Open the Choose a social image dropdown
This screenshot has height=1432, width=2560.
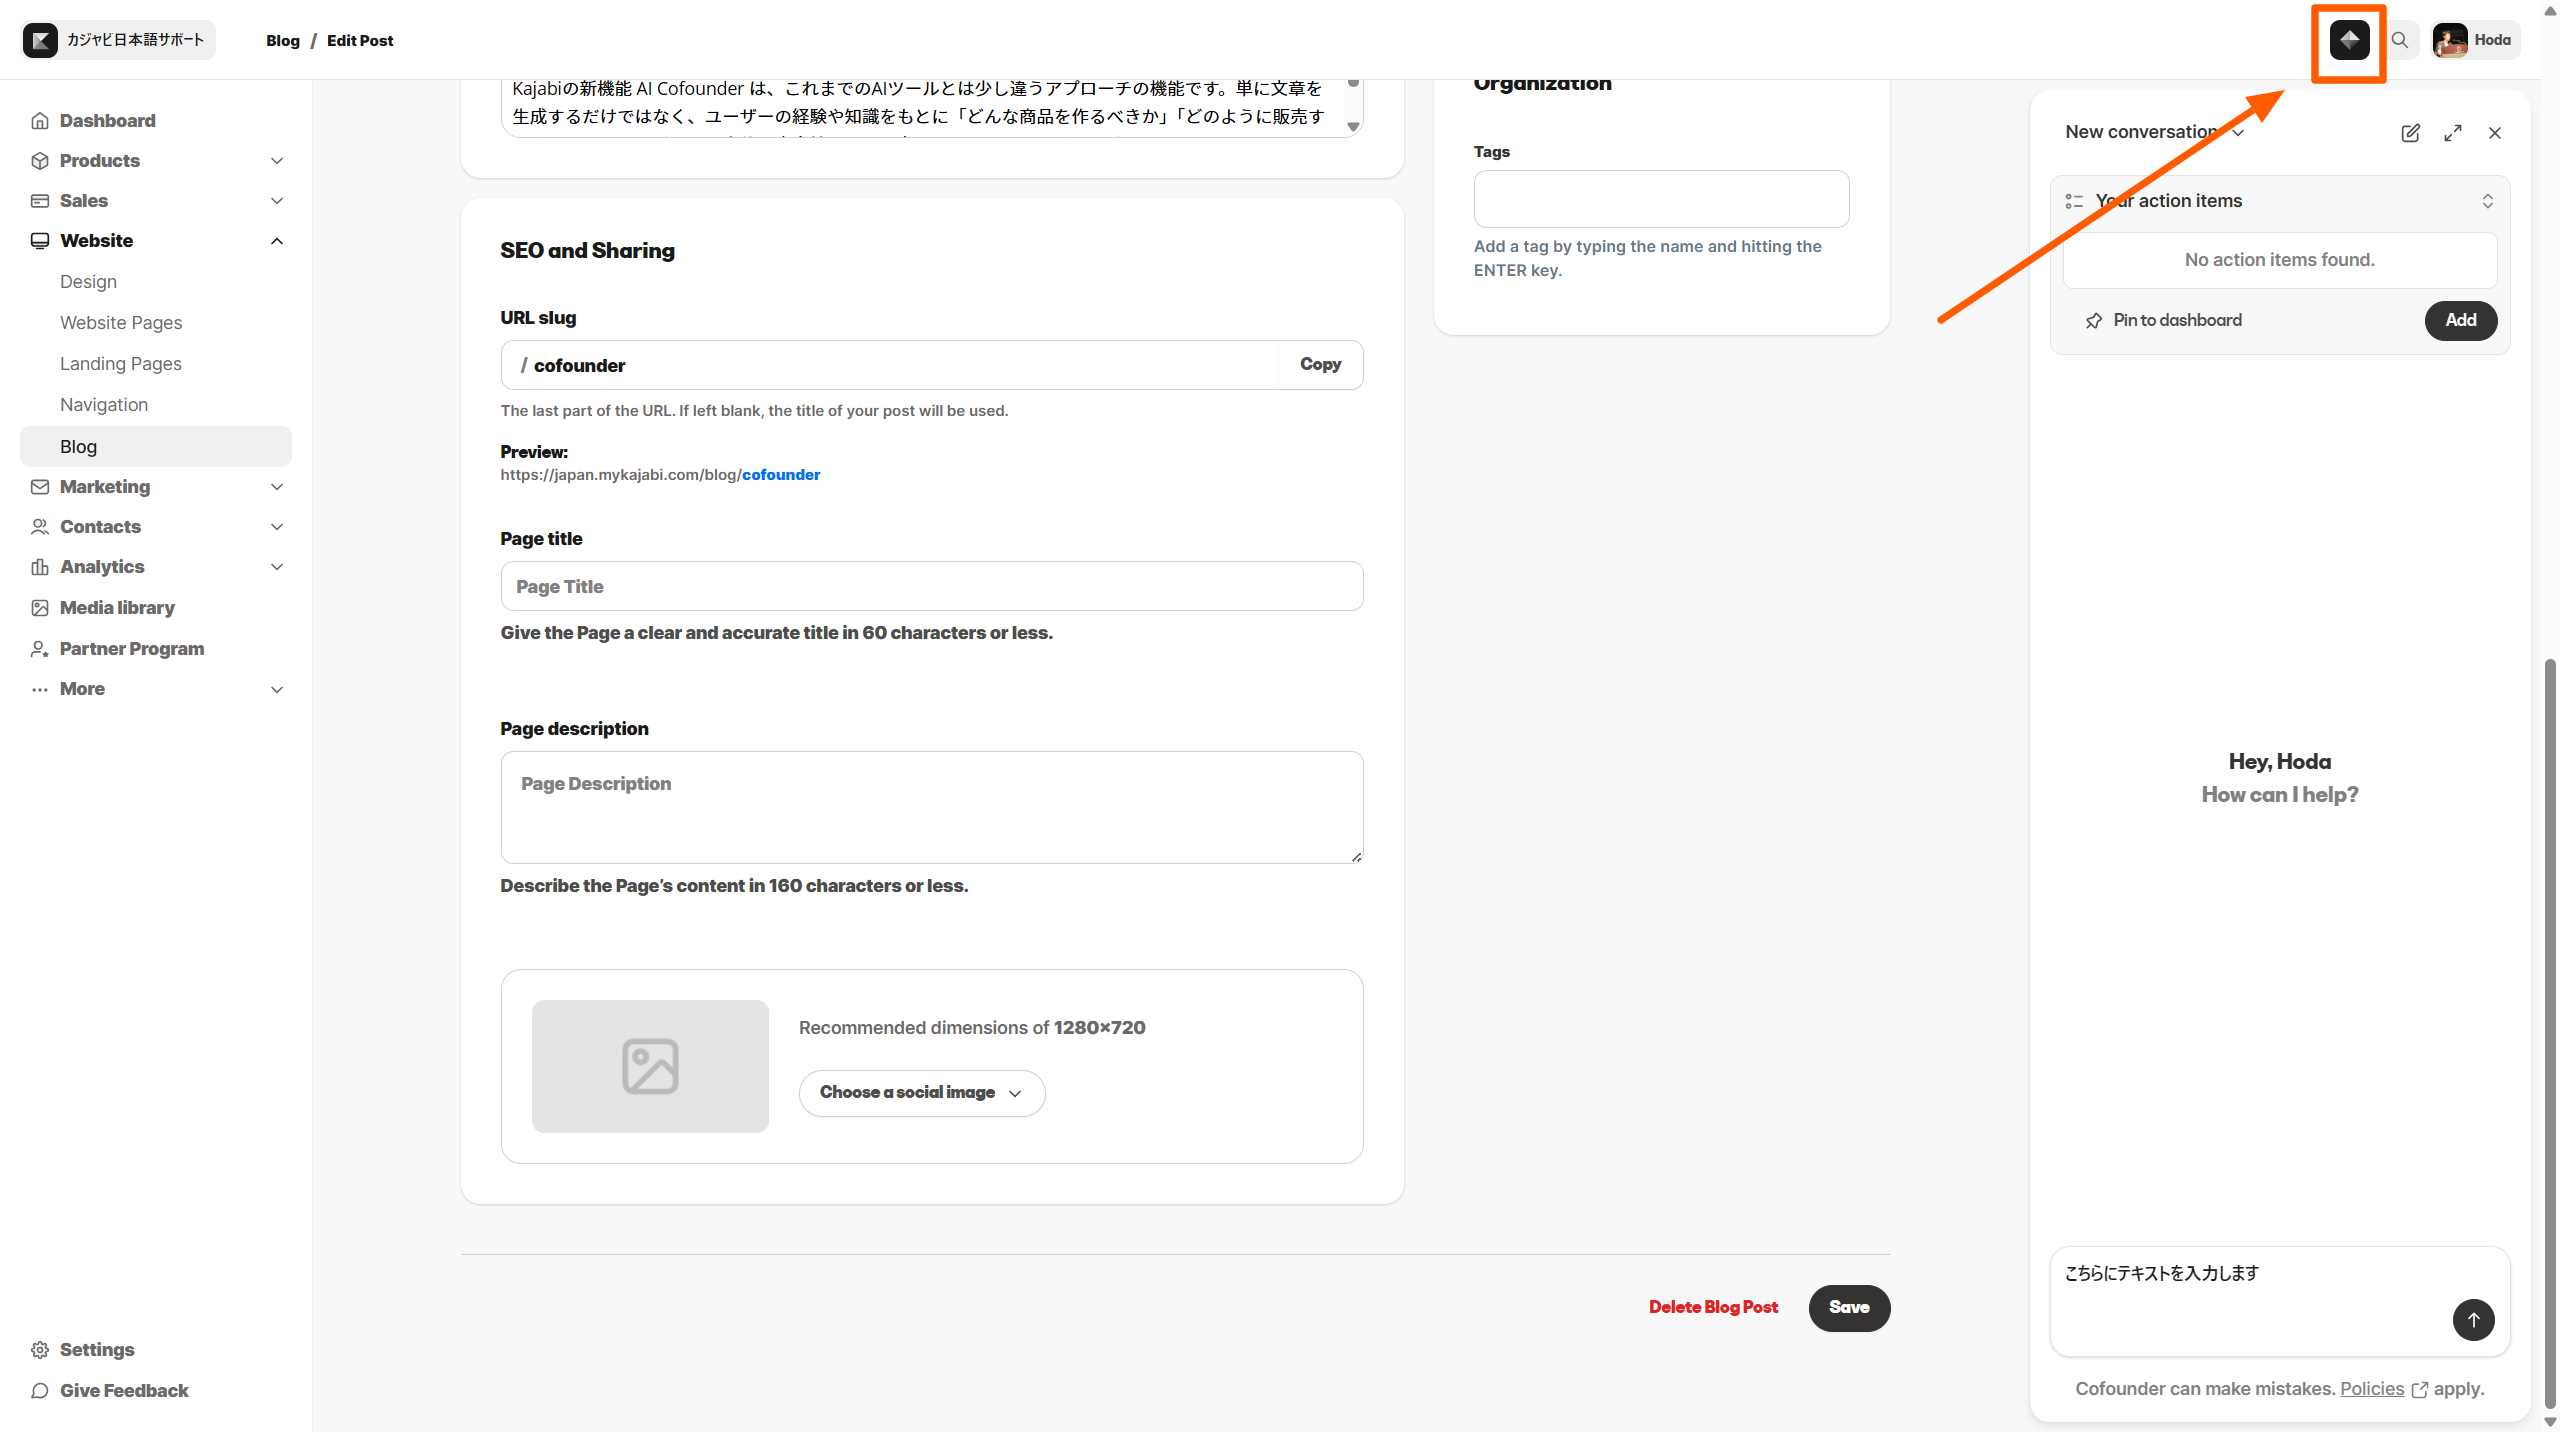pos(921,1093)
